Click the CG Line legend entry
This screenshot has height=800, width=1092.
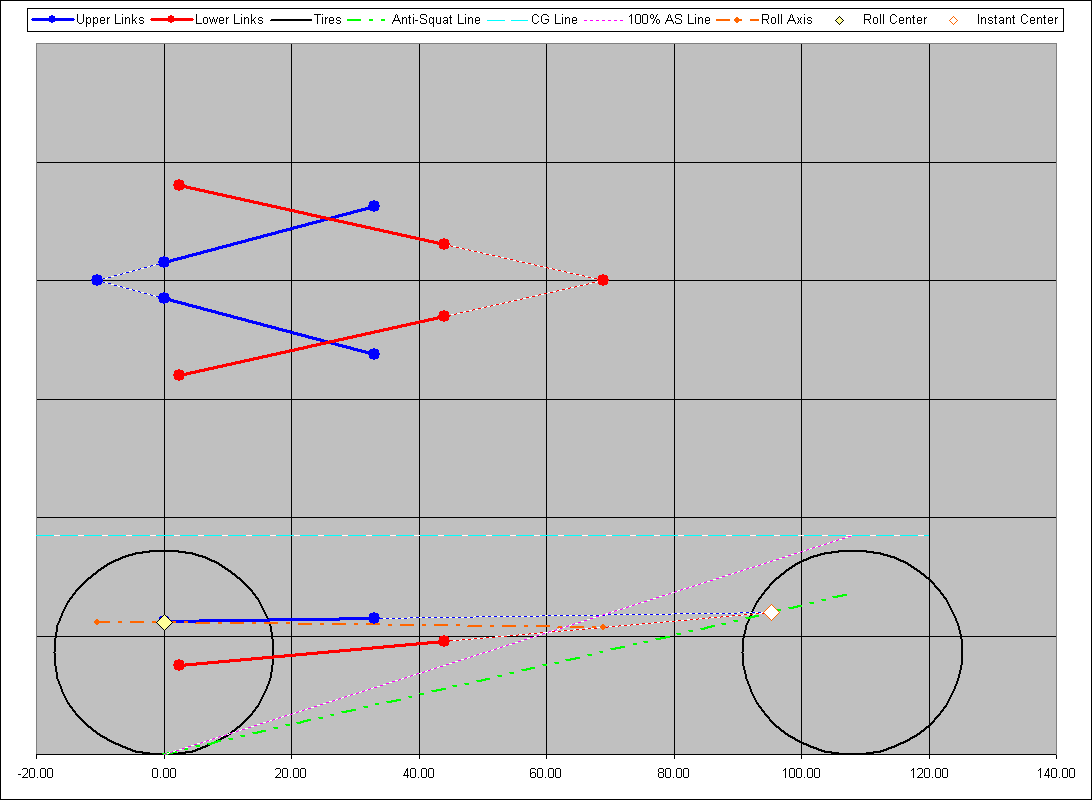(532, 19)
